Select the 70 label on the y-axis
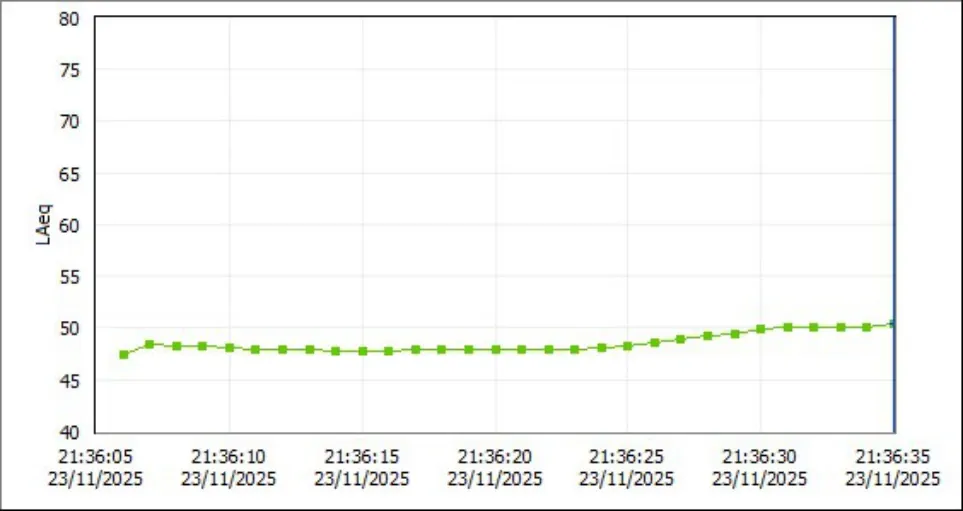The image size is (963, 511). 69,122
